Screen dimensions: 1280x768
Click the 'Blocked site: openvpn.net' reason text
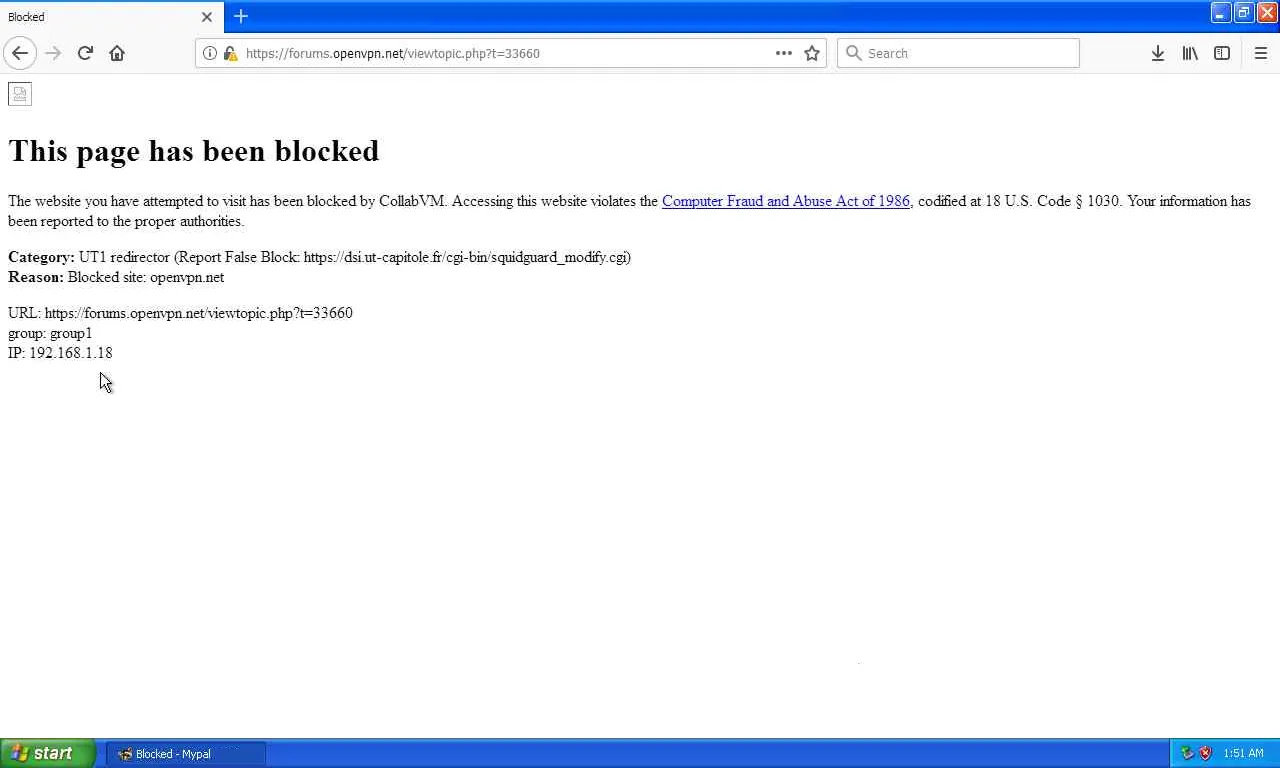pyautogui.click(x=146, y=277)
